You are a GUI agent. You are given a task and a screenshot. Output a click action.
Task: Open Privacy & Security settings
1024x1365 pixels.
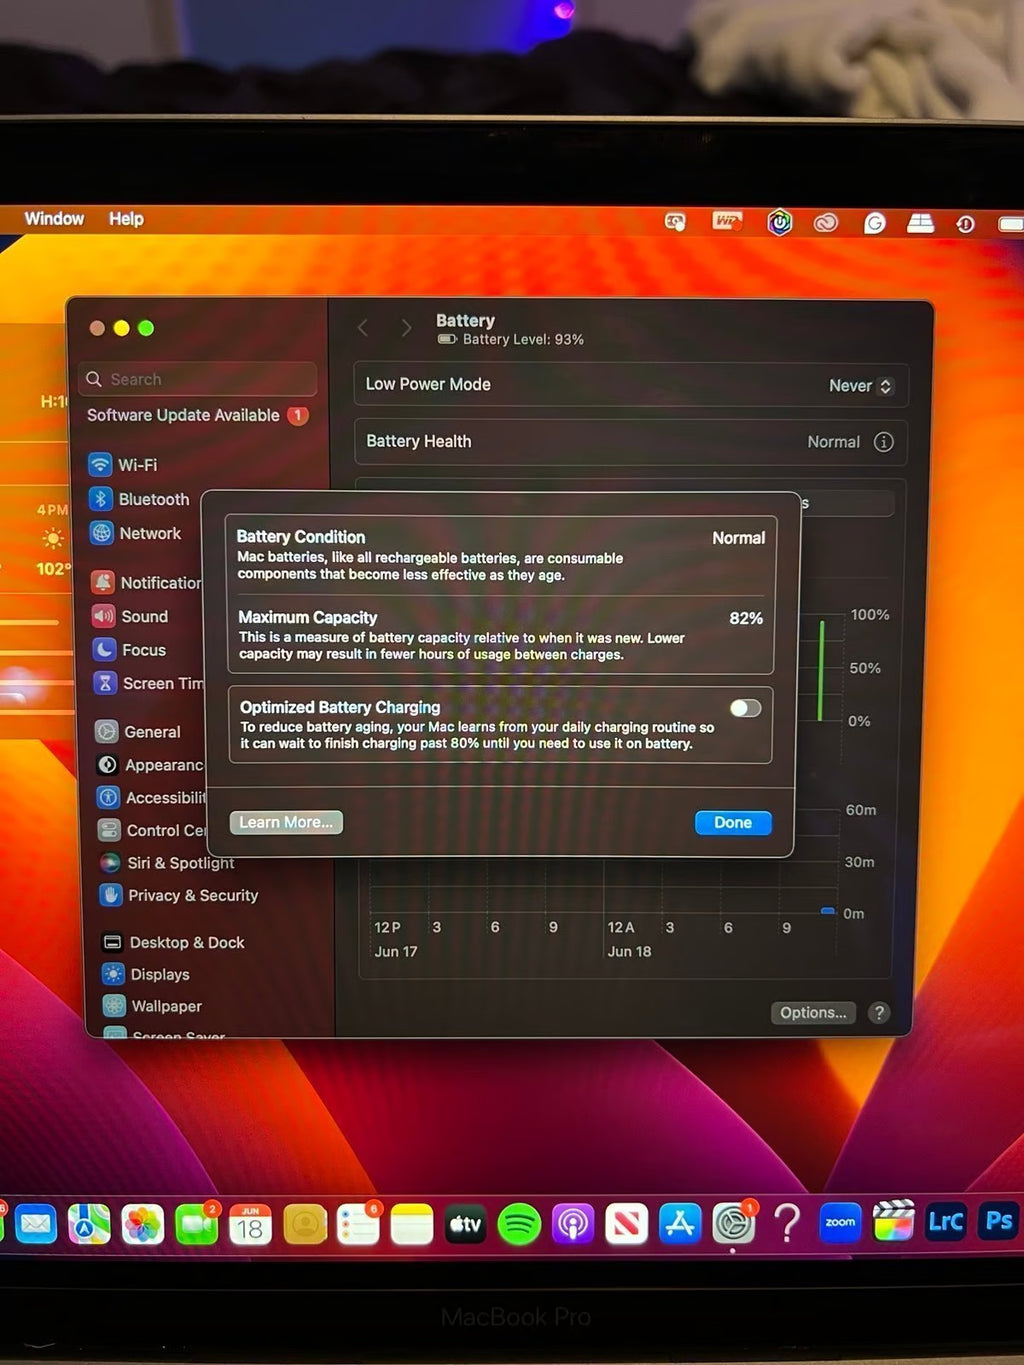point(192,895)
